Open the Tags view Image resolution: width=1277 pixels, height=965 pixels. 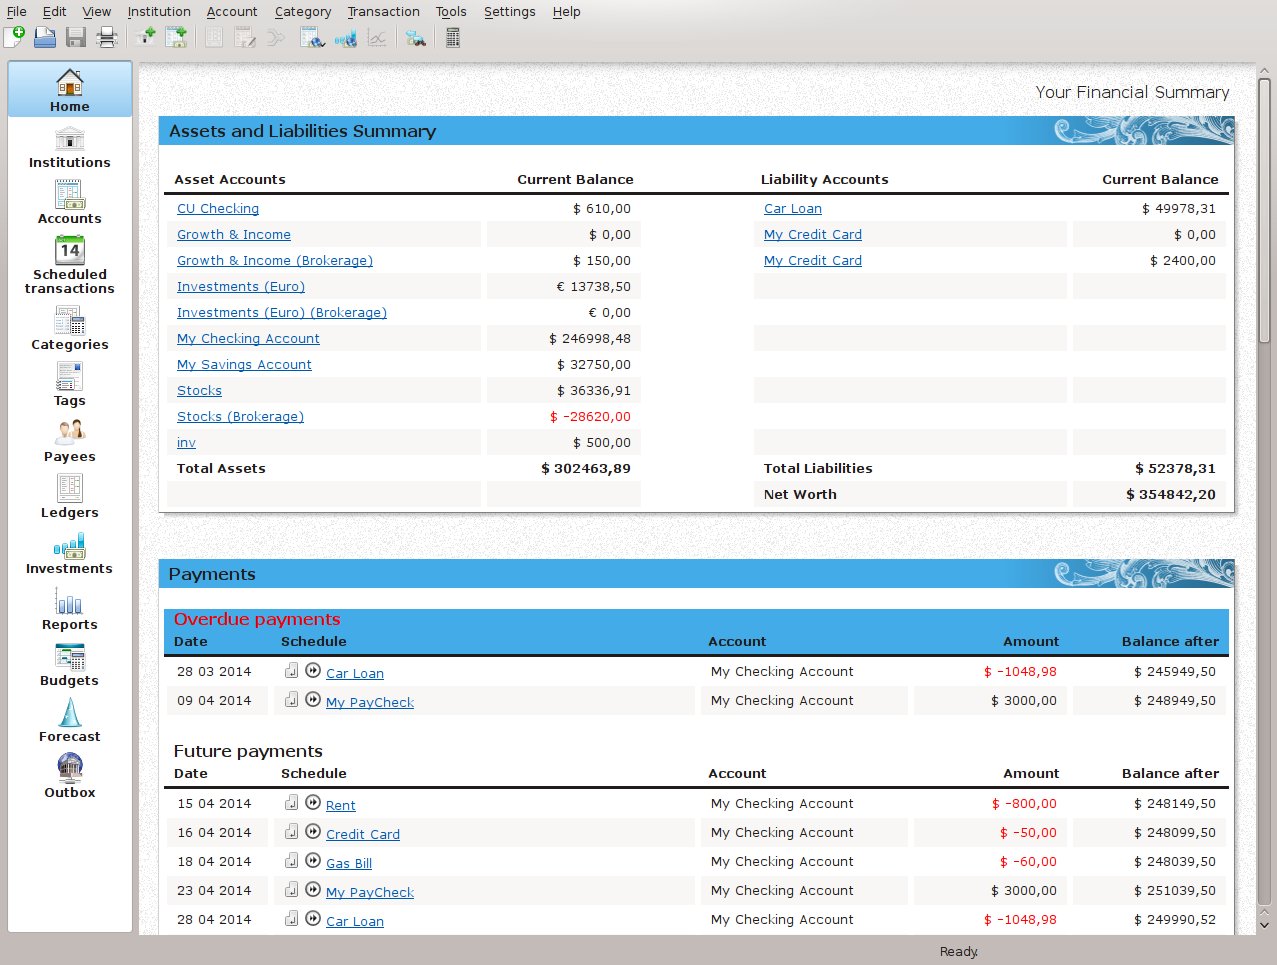coord(70,385)
